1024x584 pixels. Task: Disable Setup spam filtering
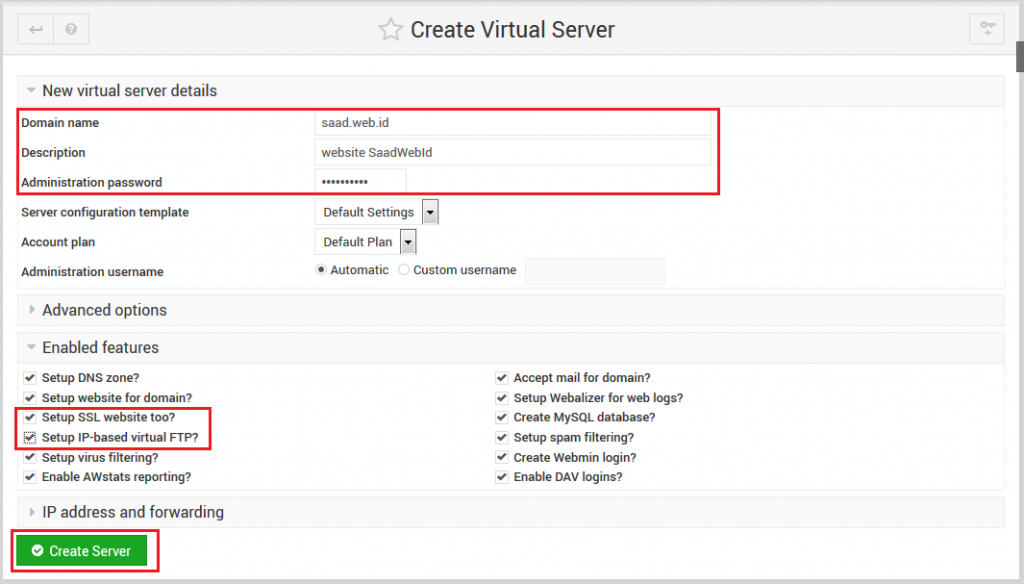pyautogui.click(x=502, y=437)
